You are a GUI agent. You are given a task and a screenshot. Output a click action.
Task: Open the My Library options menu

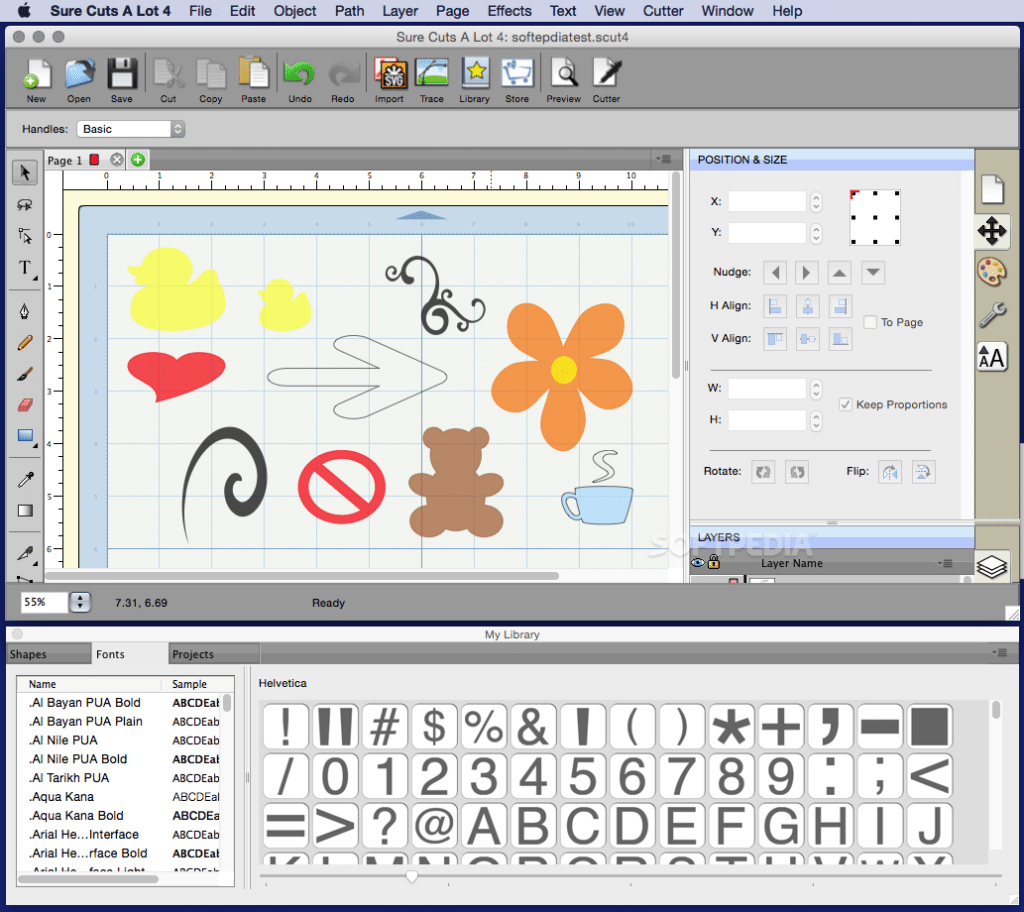point(999,652)
